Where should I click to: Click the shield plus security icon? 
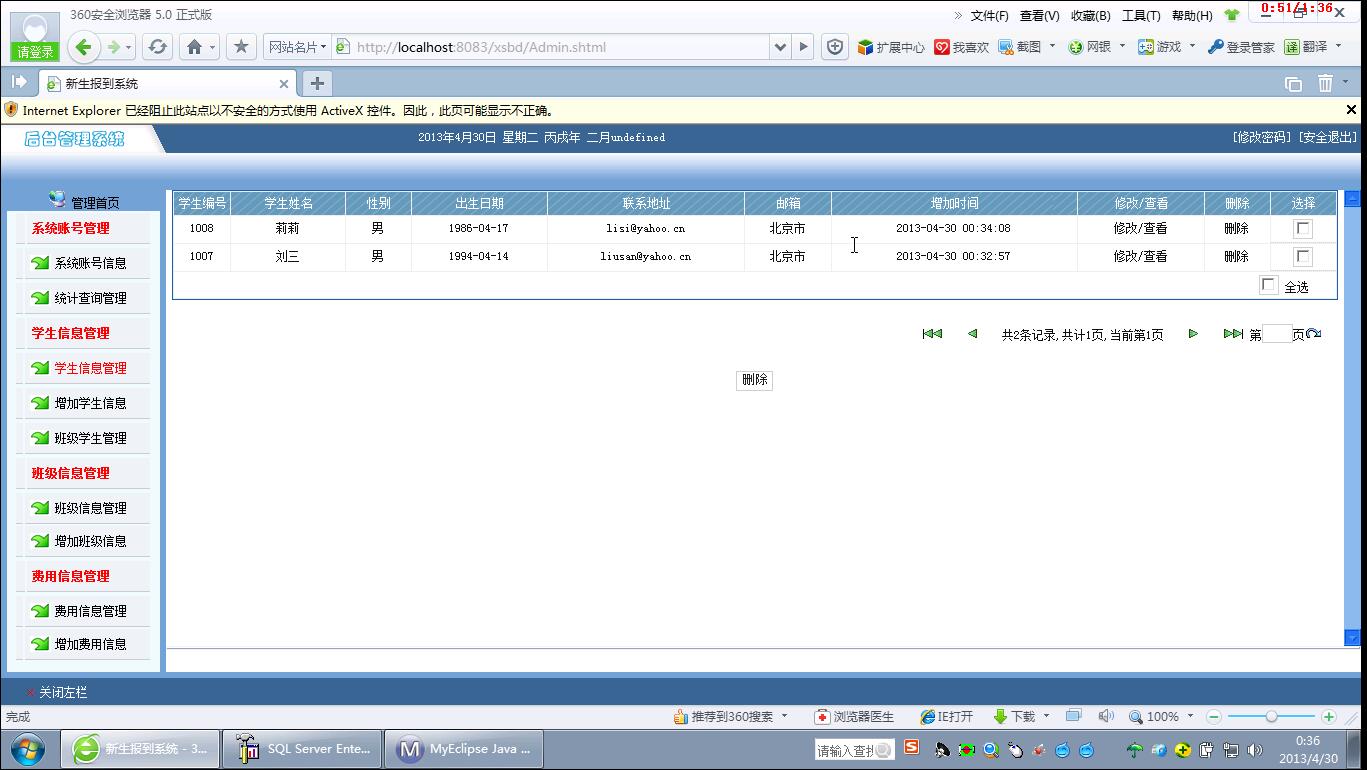(835, 47)
